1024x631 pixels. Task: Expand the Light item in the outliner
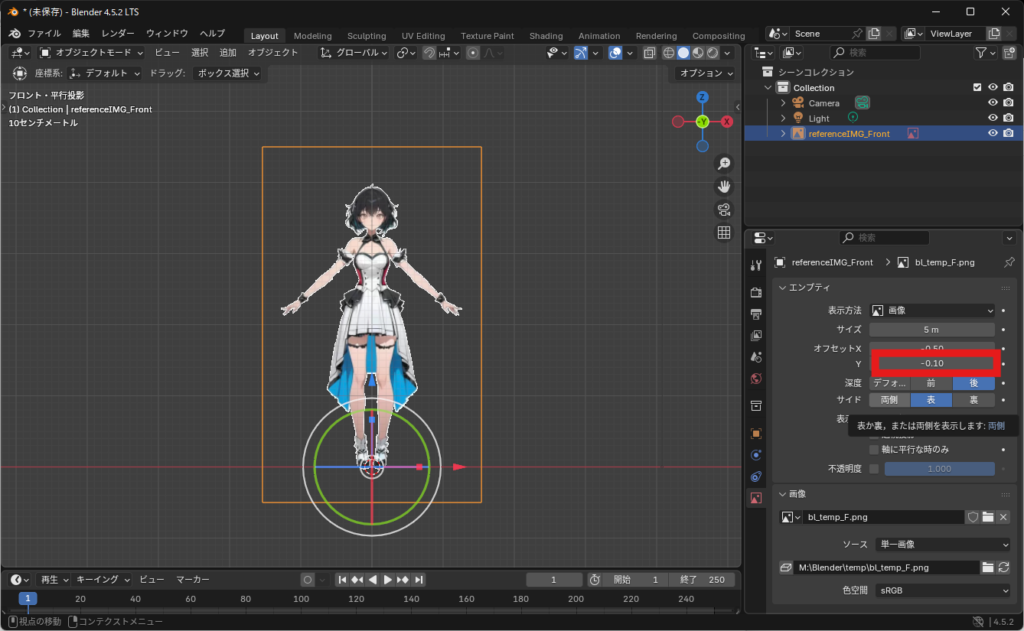coord(782,118)
